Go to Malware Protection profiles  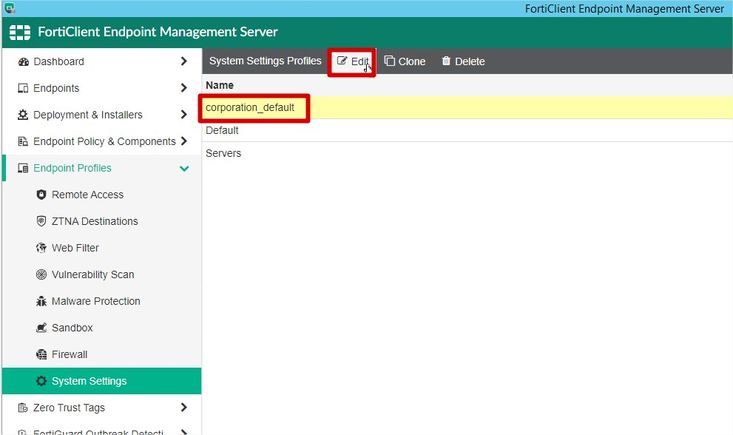[96, 301]
